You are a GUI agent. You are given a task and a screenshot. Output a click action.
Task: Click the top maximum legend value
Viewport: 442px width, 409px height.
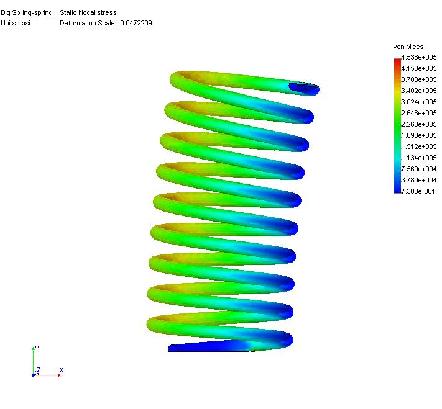tap(419, 58)
